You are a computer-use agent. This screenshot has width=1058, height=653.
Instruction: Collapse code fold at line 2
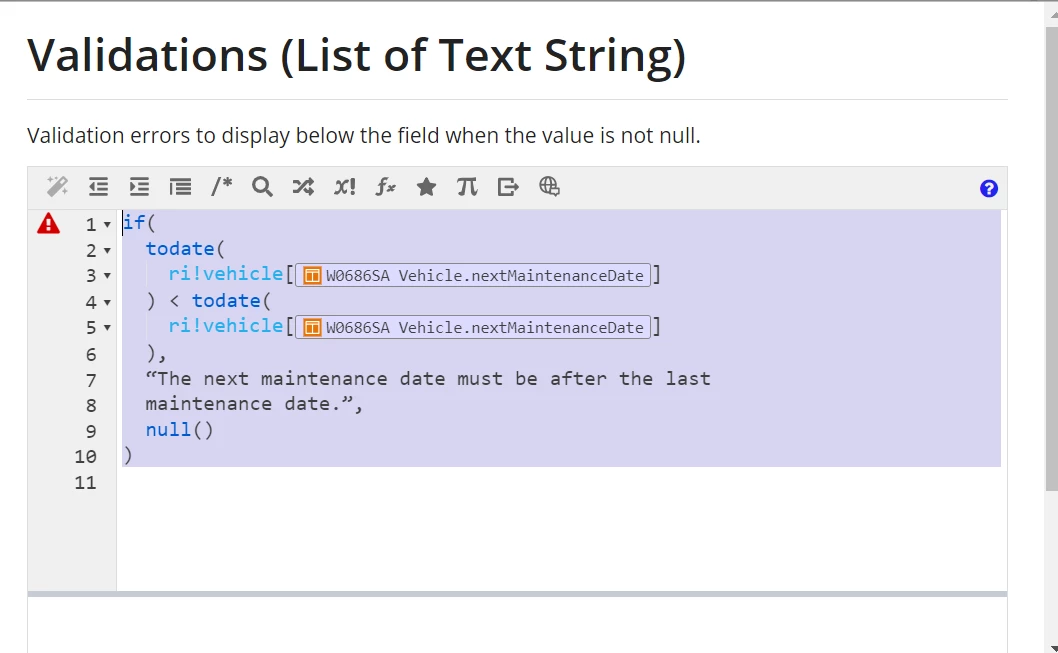point(107,251)
